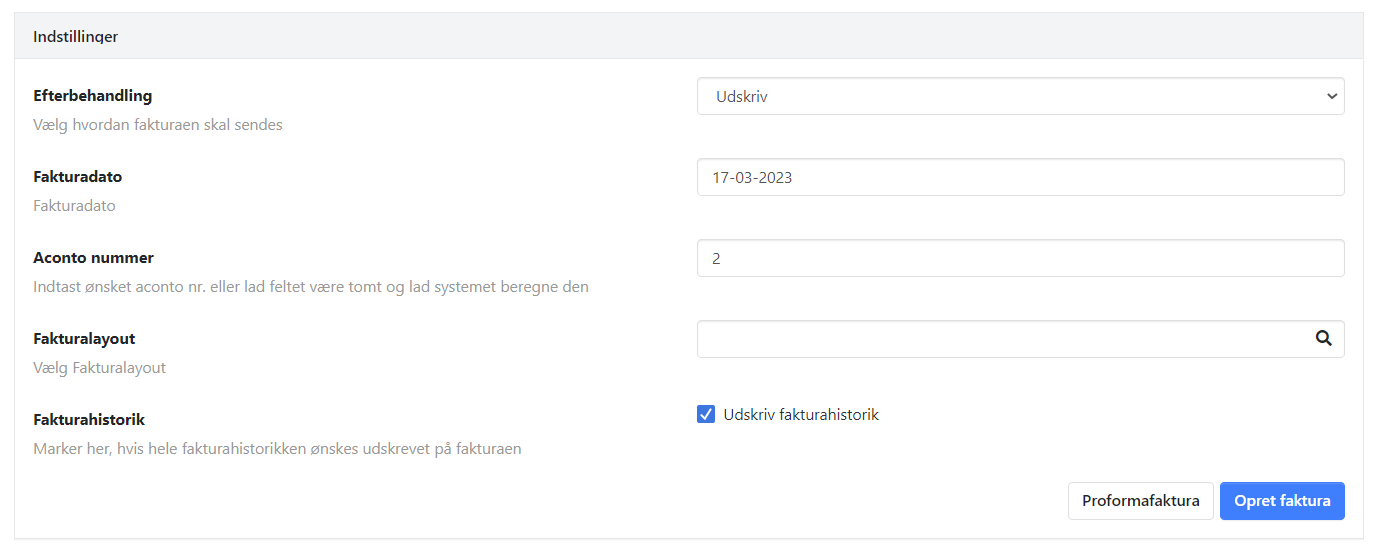Screen dimensions: 1378x554
Task: Click the 'Vælg Fakturalayout' help text
Action: point(100,367)
